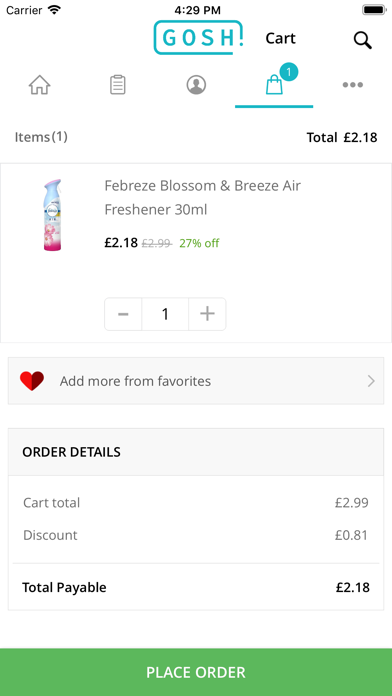The image size is (392, 696).
Task: Open the profile account icon
Action: (196, 84)
